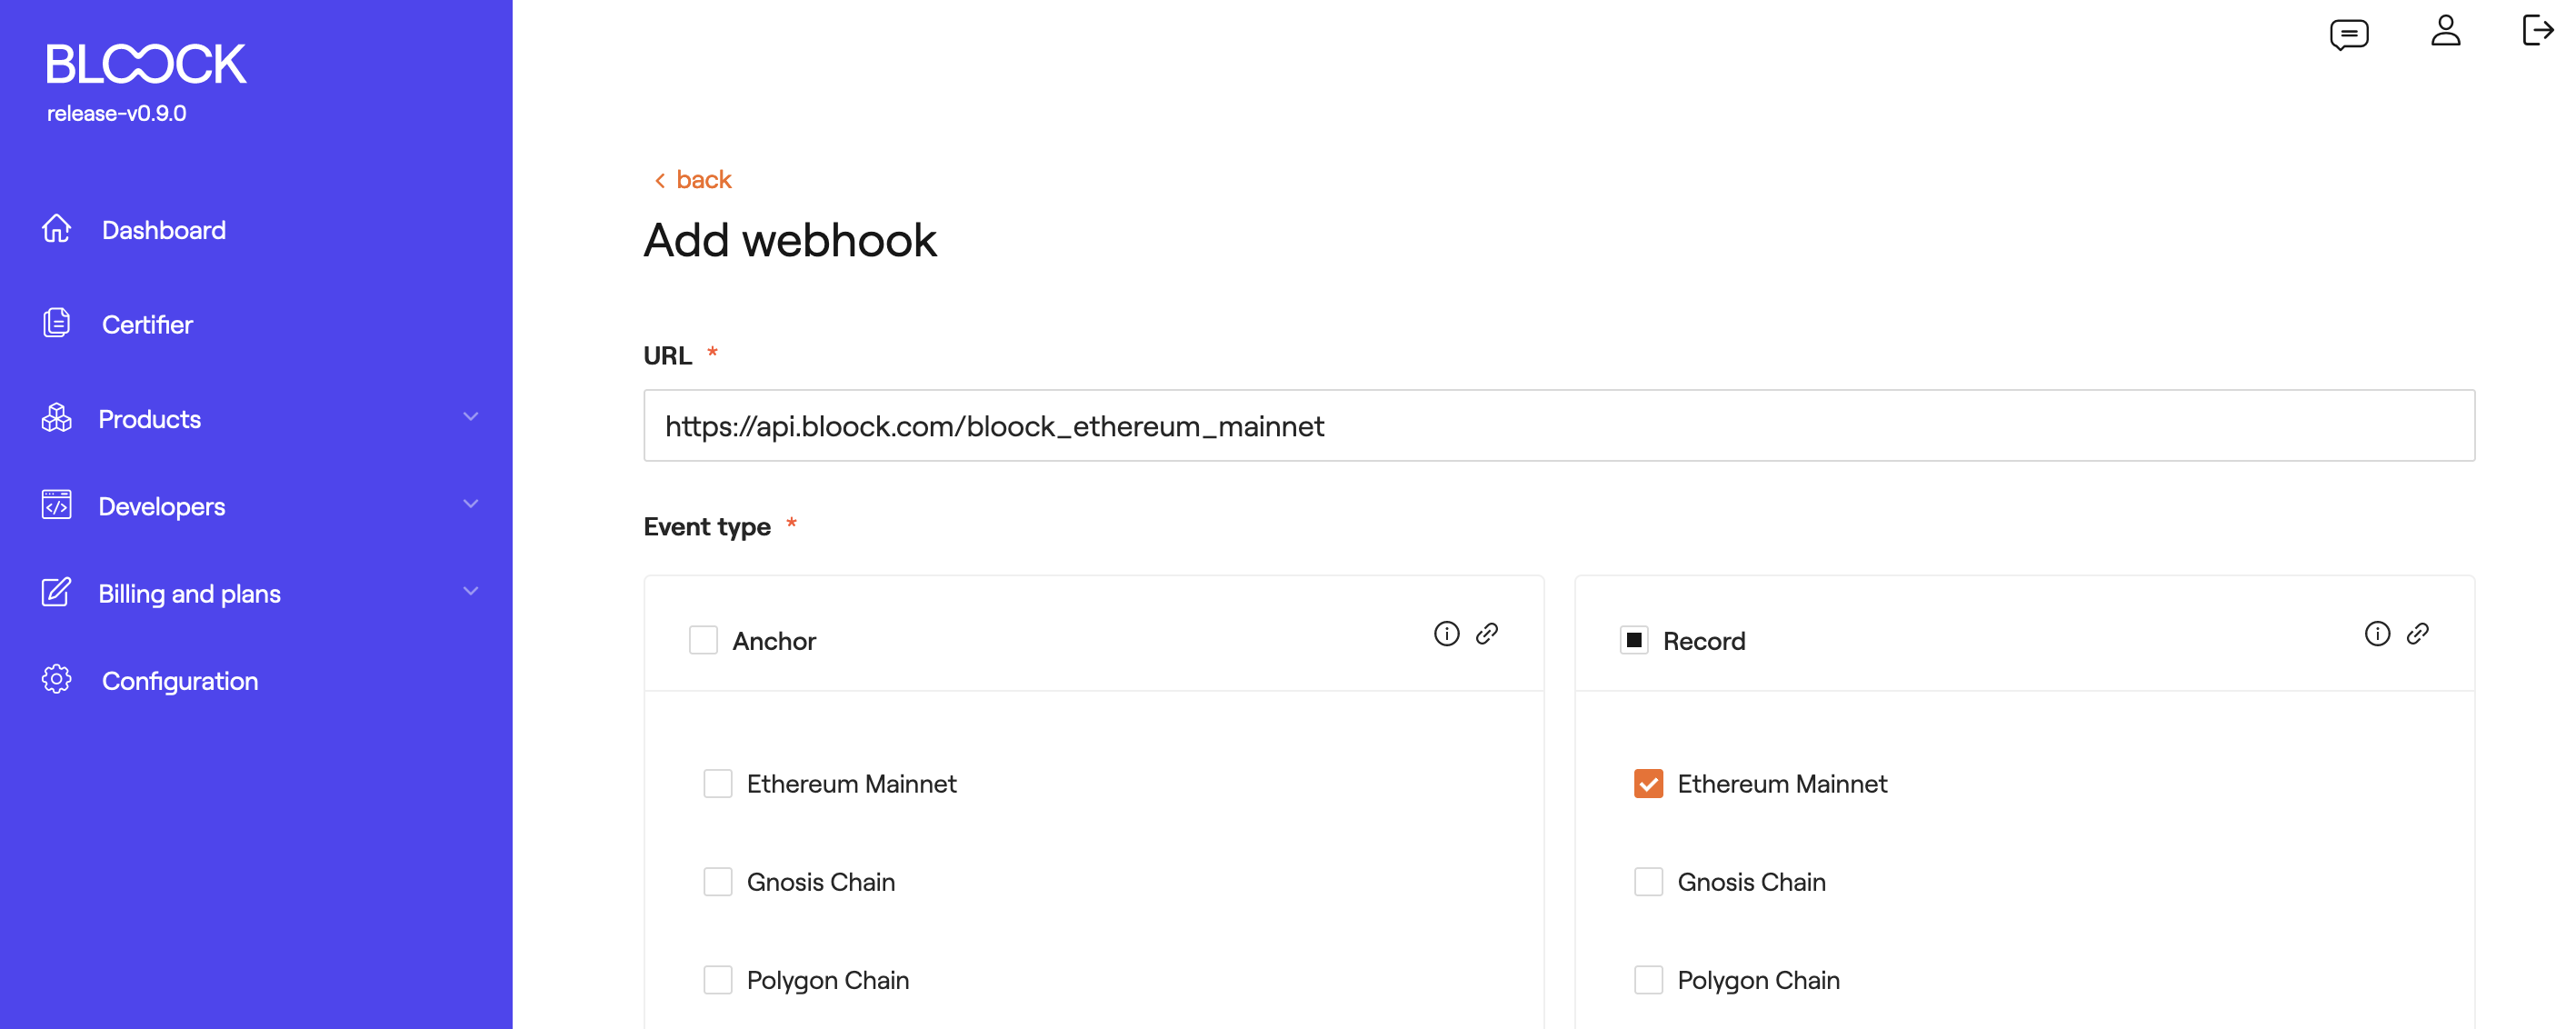Enable the Anchor event type checkbox
Screen dimensions: 2576x1029
[x=704, y=640]
